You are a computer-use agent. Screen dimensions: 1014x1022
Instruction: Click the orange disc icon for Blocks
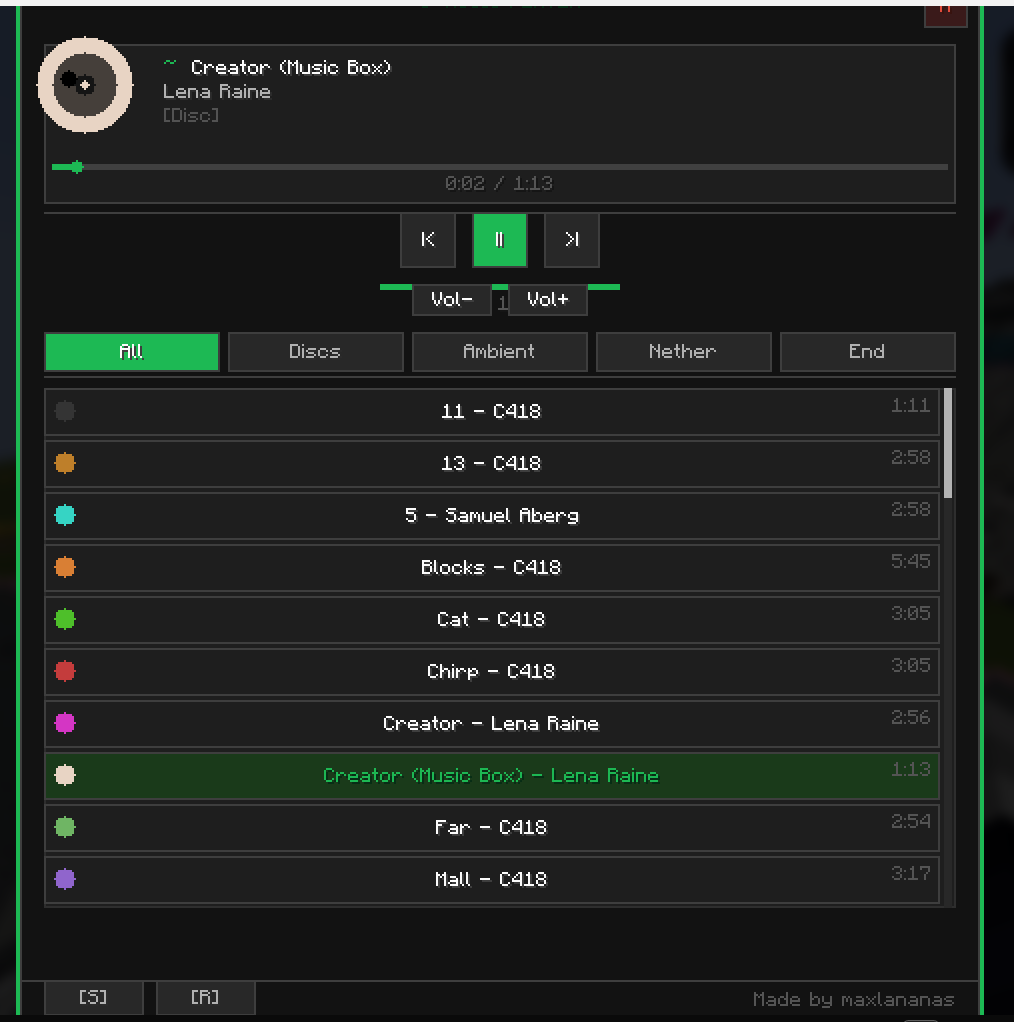coord(65,567)
